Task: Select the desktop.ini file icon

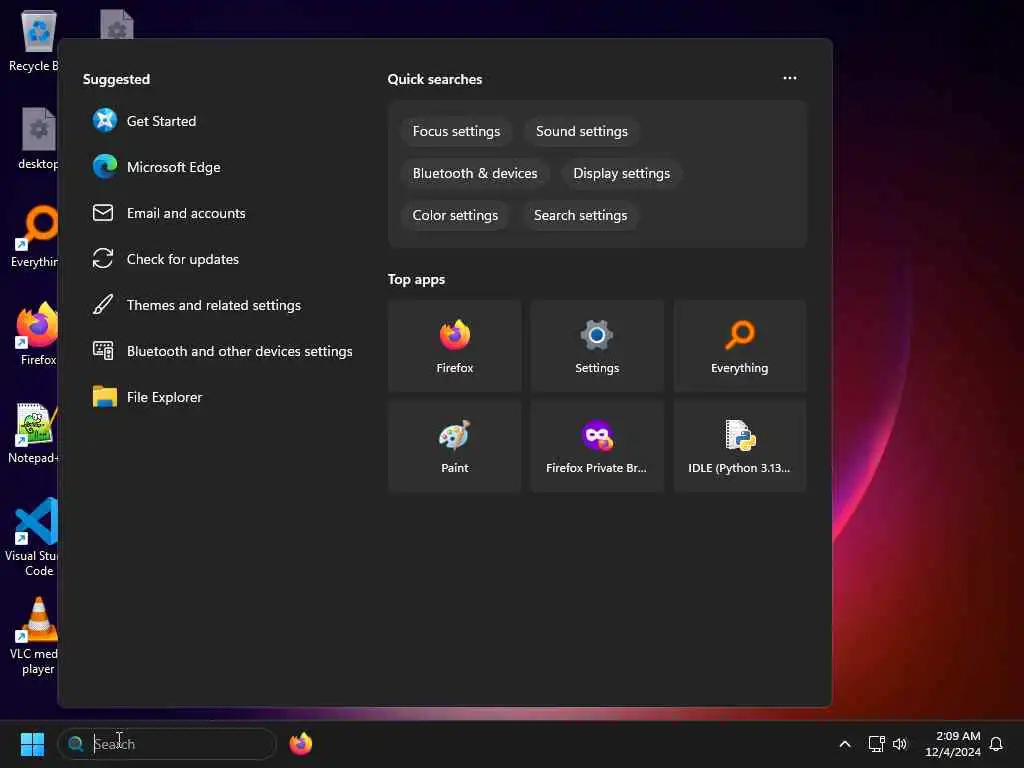Action: point(38,138)
